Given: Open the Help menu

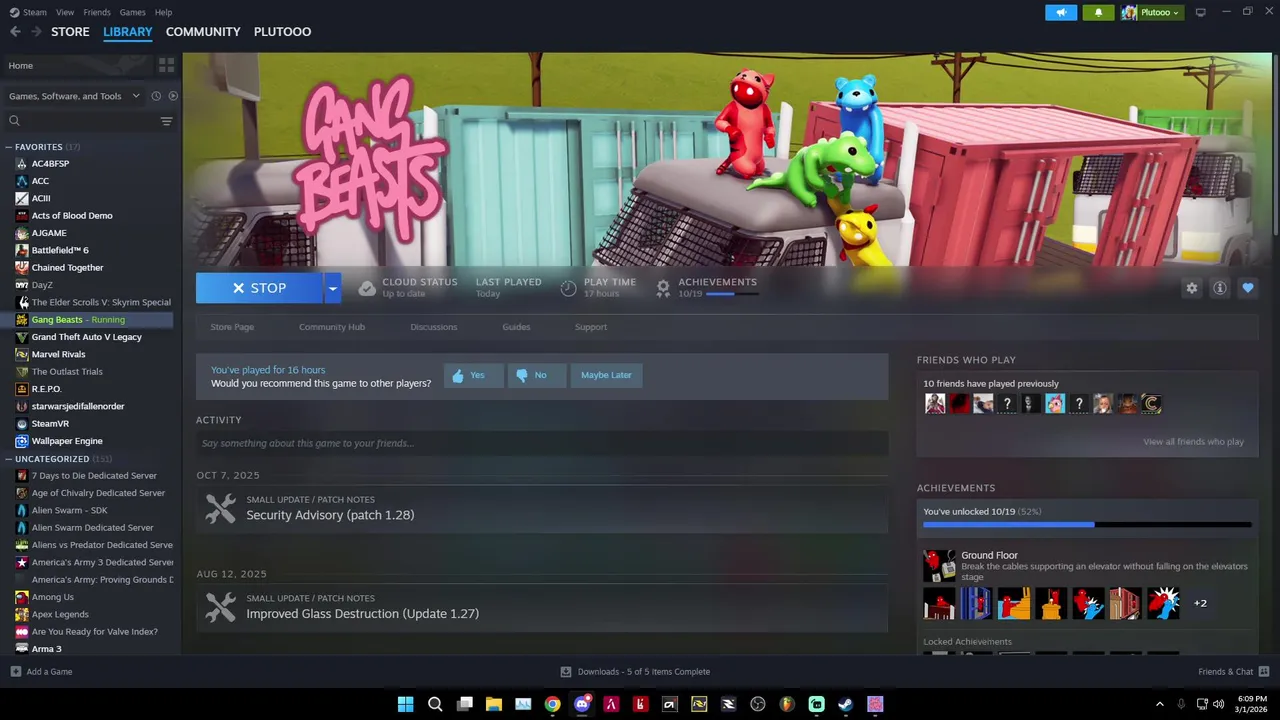Looking at the screenshot, I should tap(163, 12).
